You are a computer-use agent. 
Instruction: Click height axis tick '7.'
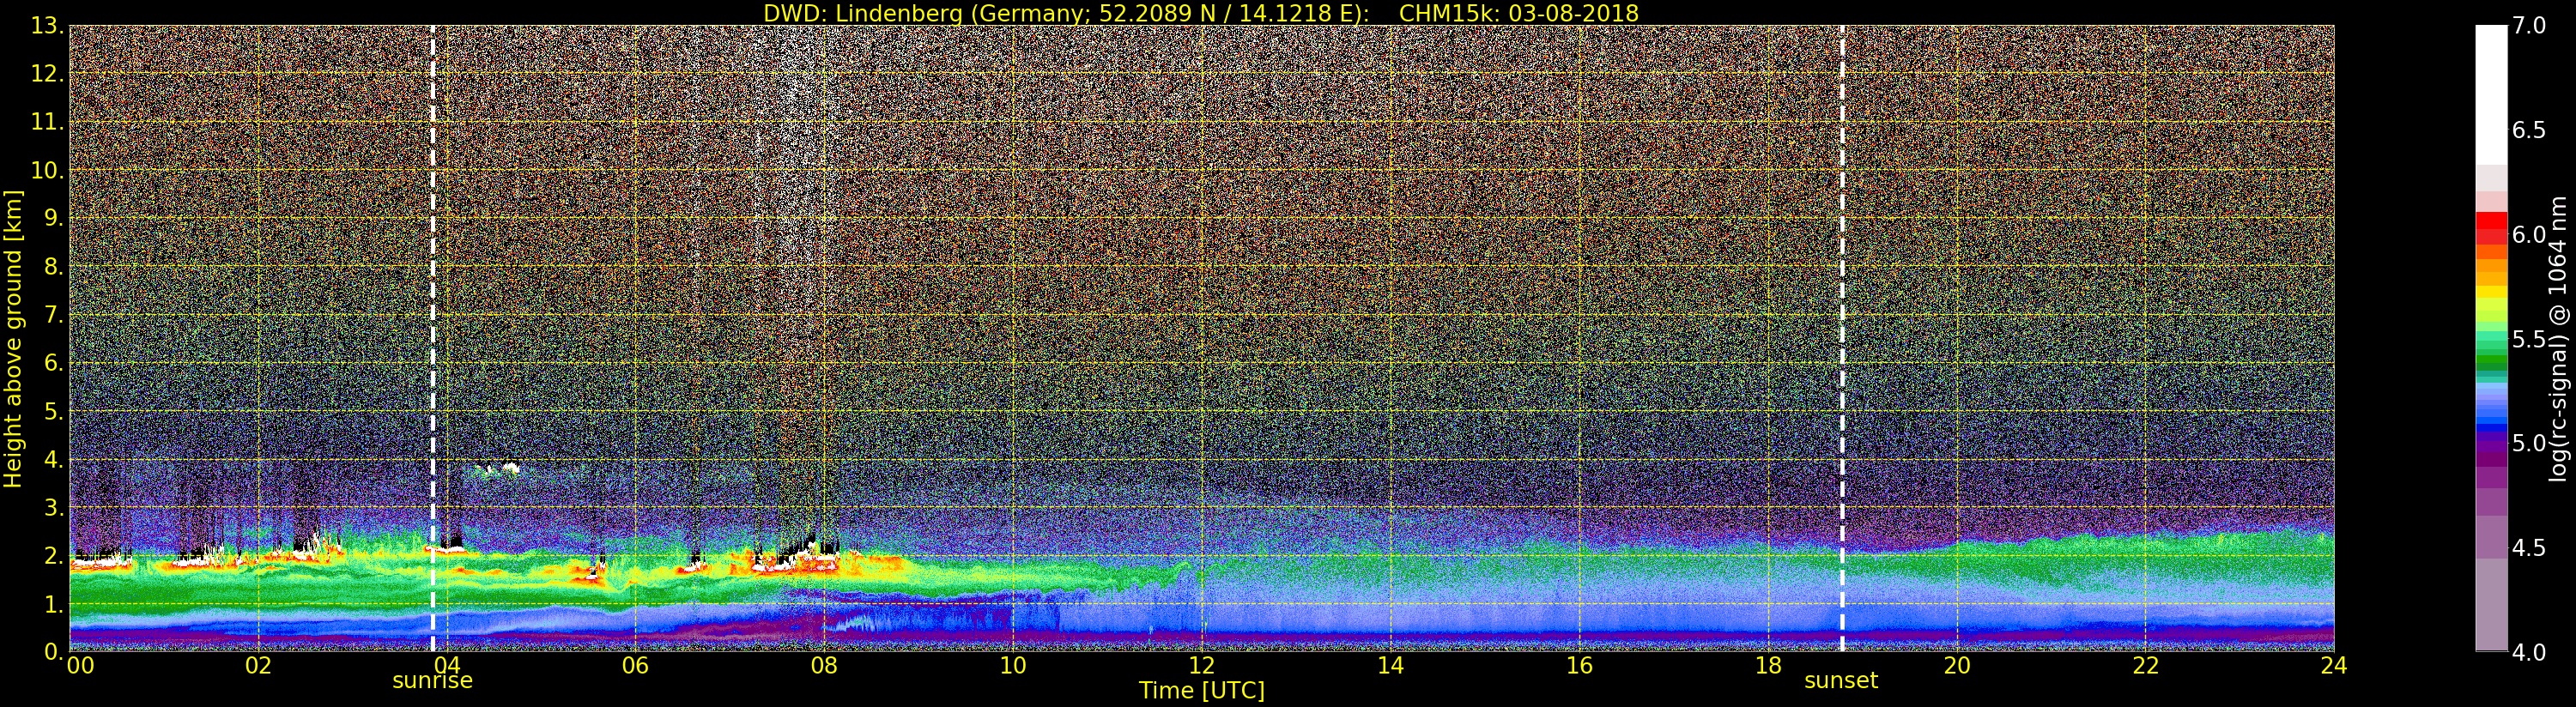pyautogui.click(x=54, y=315)
